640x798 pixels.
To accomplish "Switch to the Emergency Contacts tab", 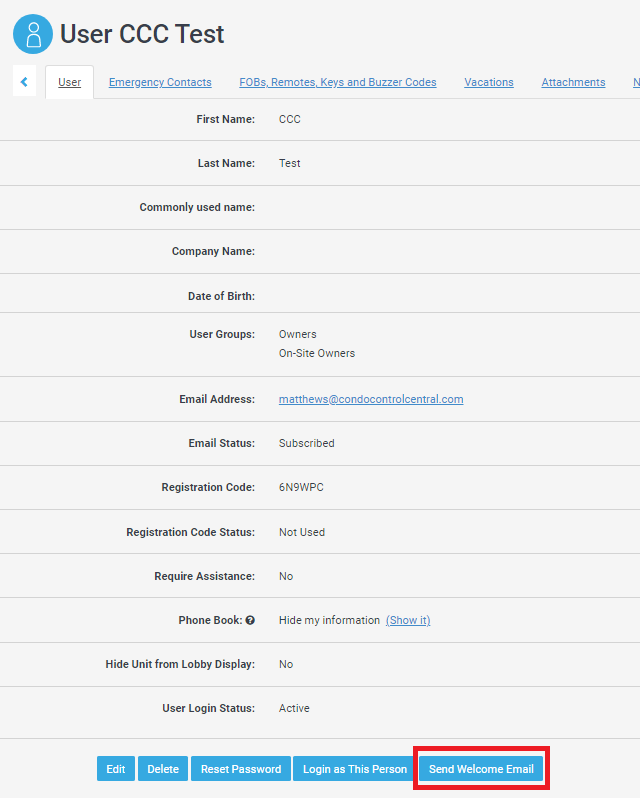I will (160, 83).
